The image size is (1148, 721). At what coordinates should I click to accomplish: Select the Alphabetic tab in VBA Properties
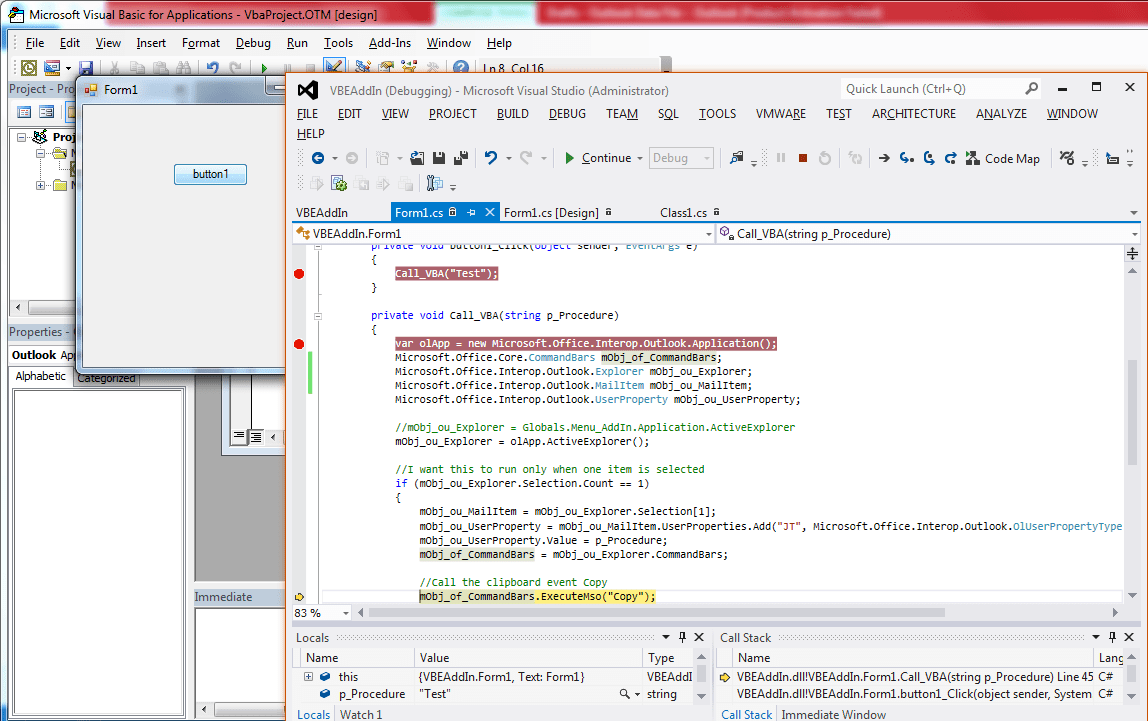point(41,376)
